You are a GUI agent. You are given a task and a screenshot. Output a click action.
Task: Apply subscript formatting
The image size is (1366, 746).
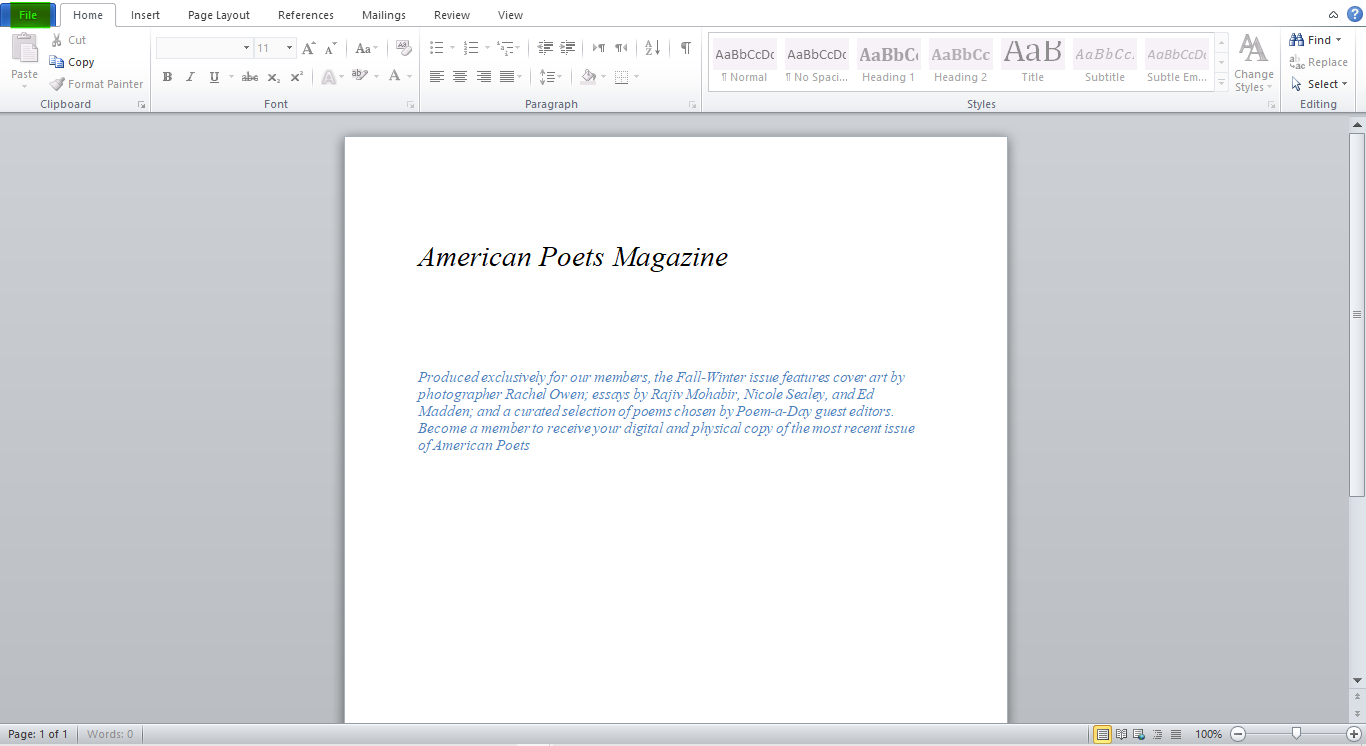(274, 77)
